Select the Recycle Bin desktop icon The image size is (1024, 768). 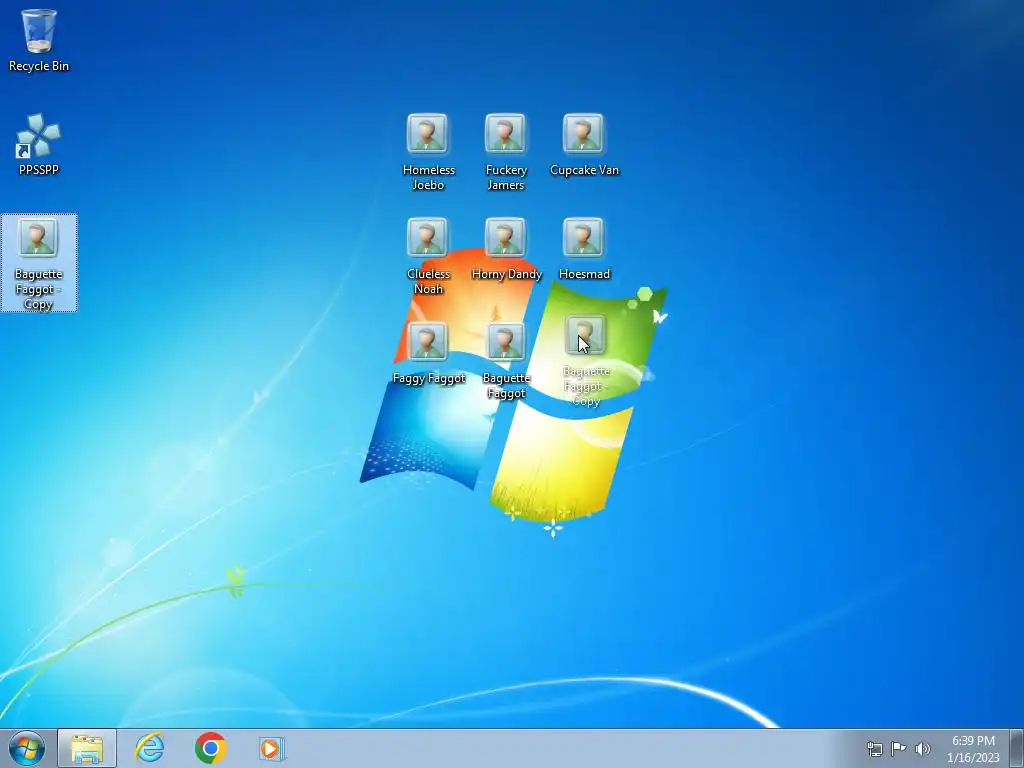point(39,39)
